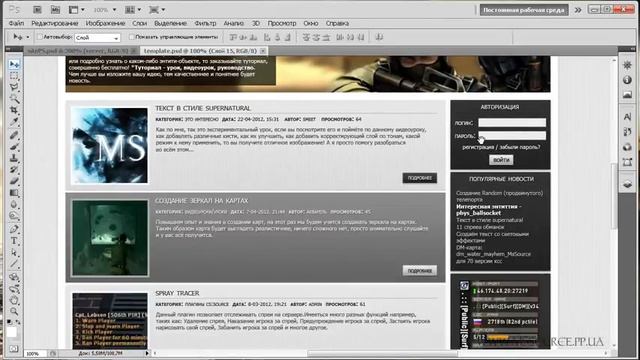Click the zoom percentage field in status bar

pos(36,353)
